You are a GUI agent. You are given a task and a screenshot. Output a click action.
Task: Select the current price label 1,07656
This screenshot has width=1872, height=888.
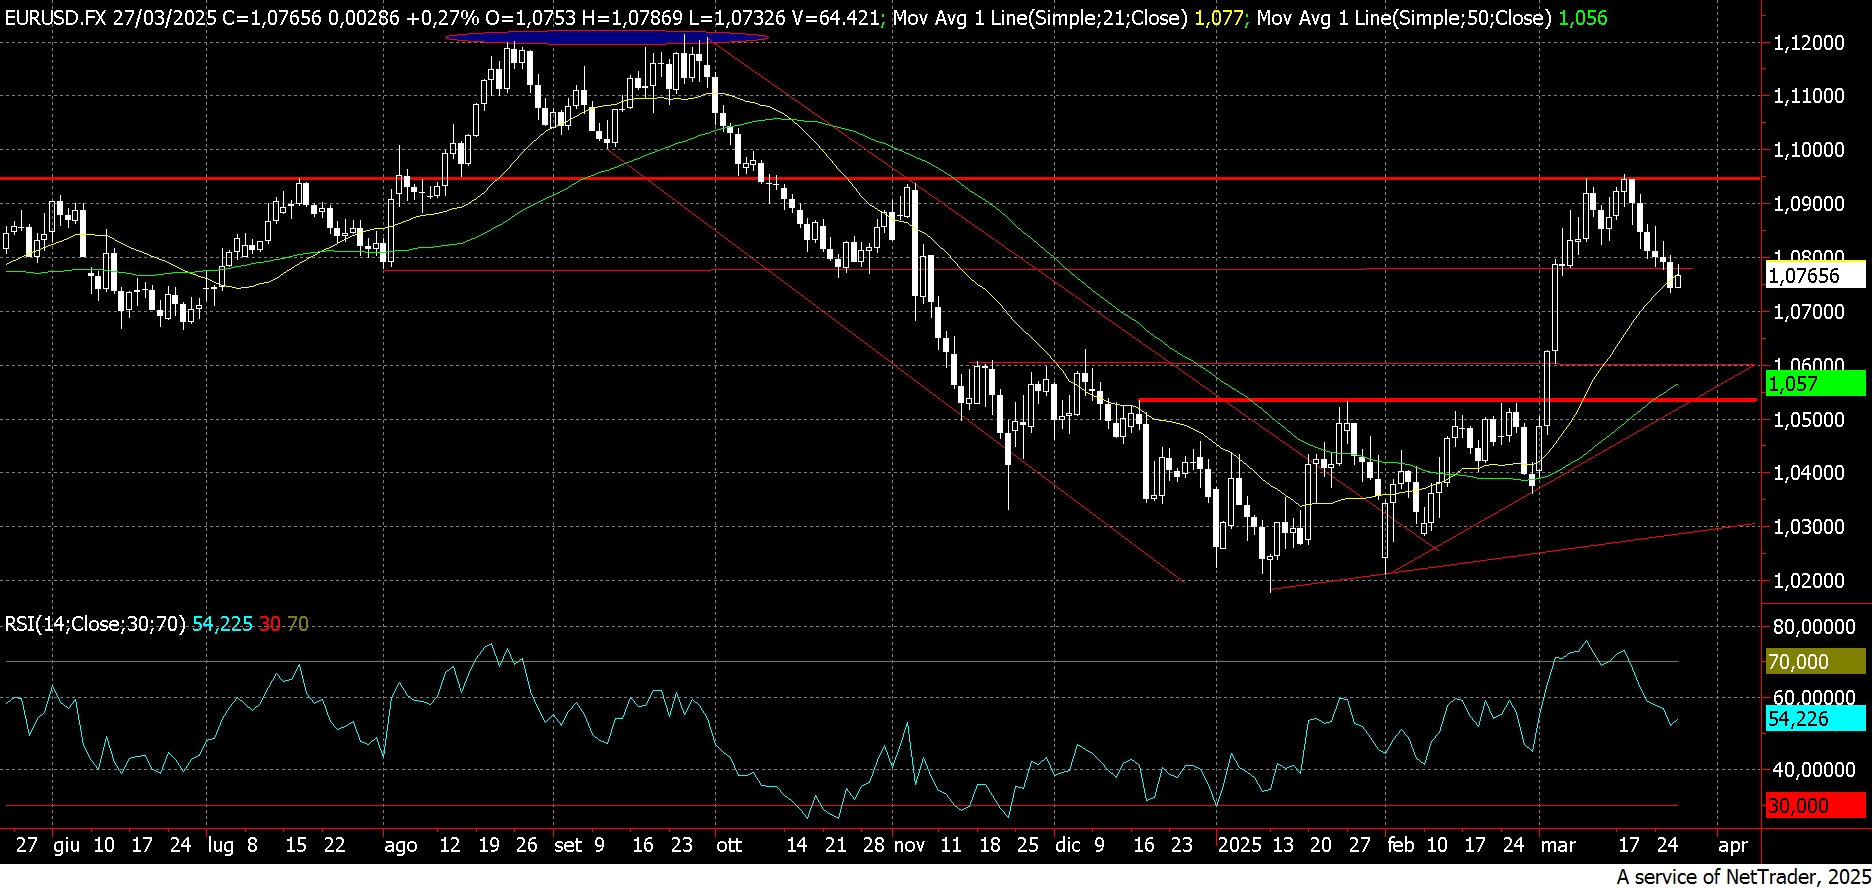[x=1815, y=275]
